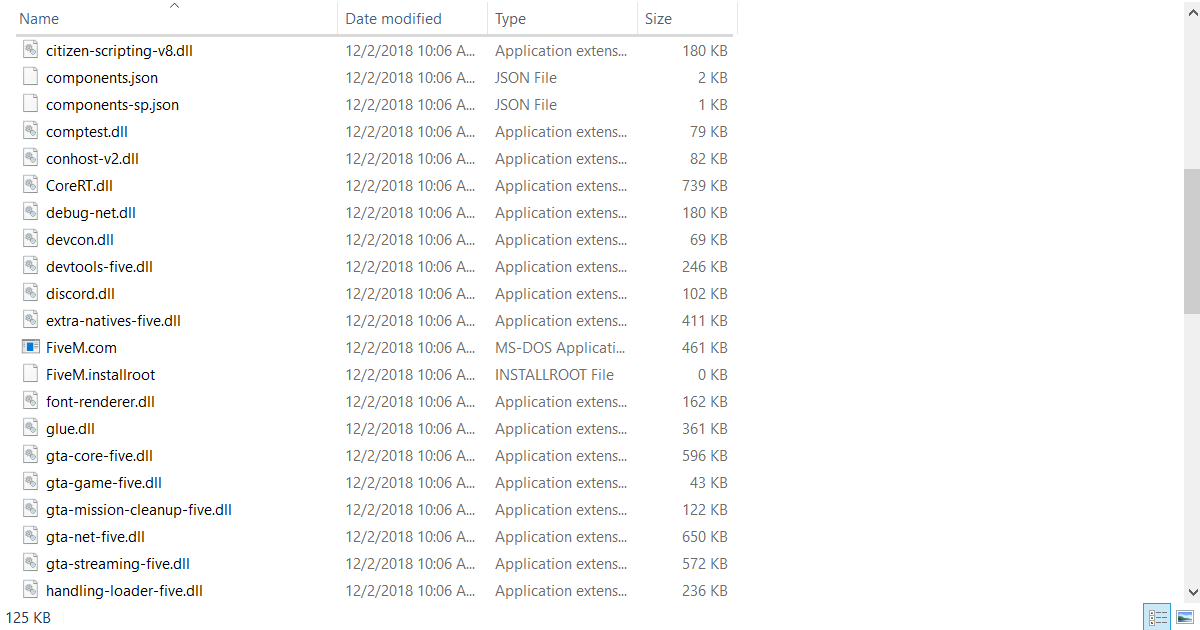Click the date modified of glue.dll

(411, 429)
